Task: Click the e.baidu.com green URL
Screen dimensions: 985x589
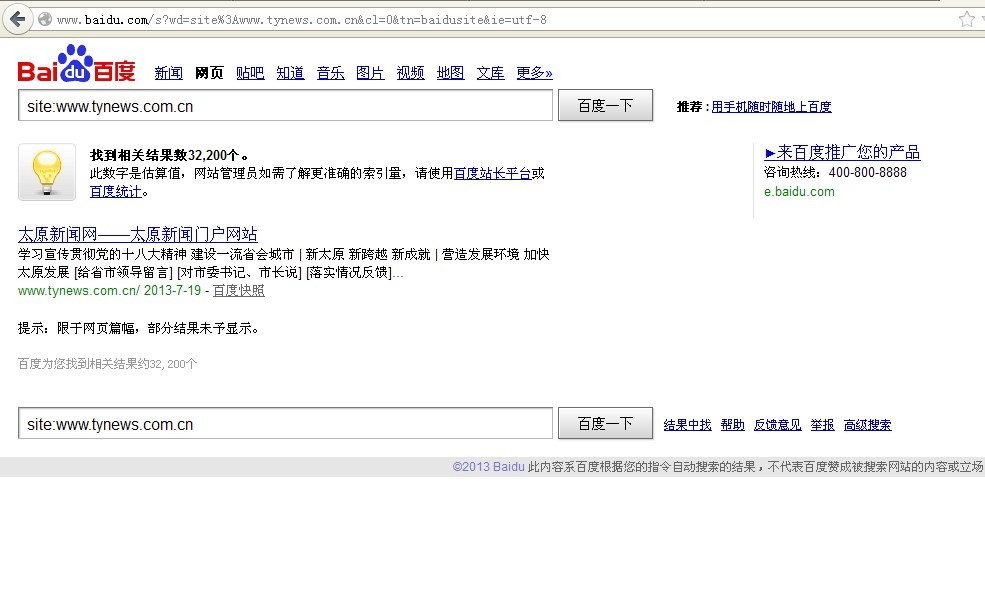Action: tap(799, 192)
